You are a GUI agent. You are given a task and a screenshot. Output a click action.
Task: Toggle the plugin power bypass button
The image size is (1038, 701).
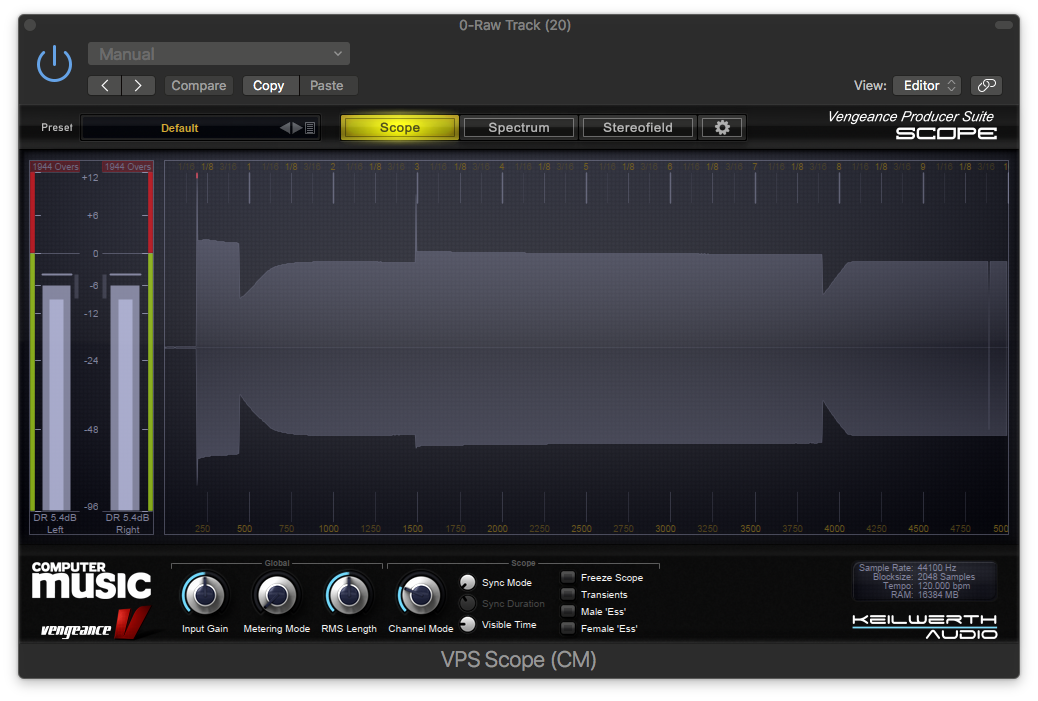54,64
